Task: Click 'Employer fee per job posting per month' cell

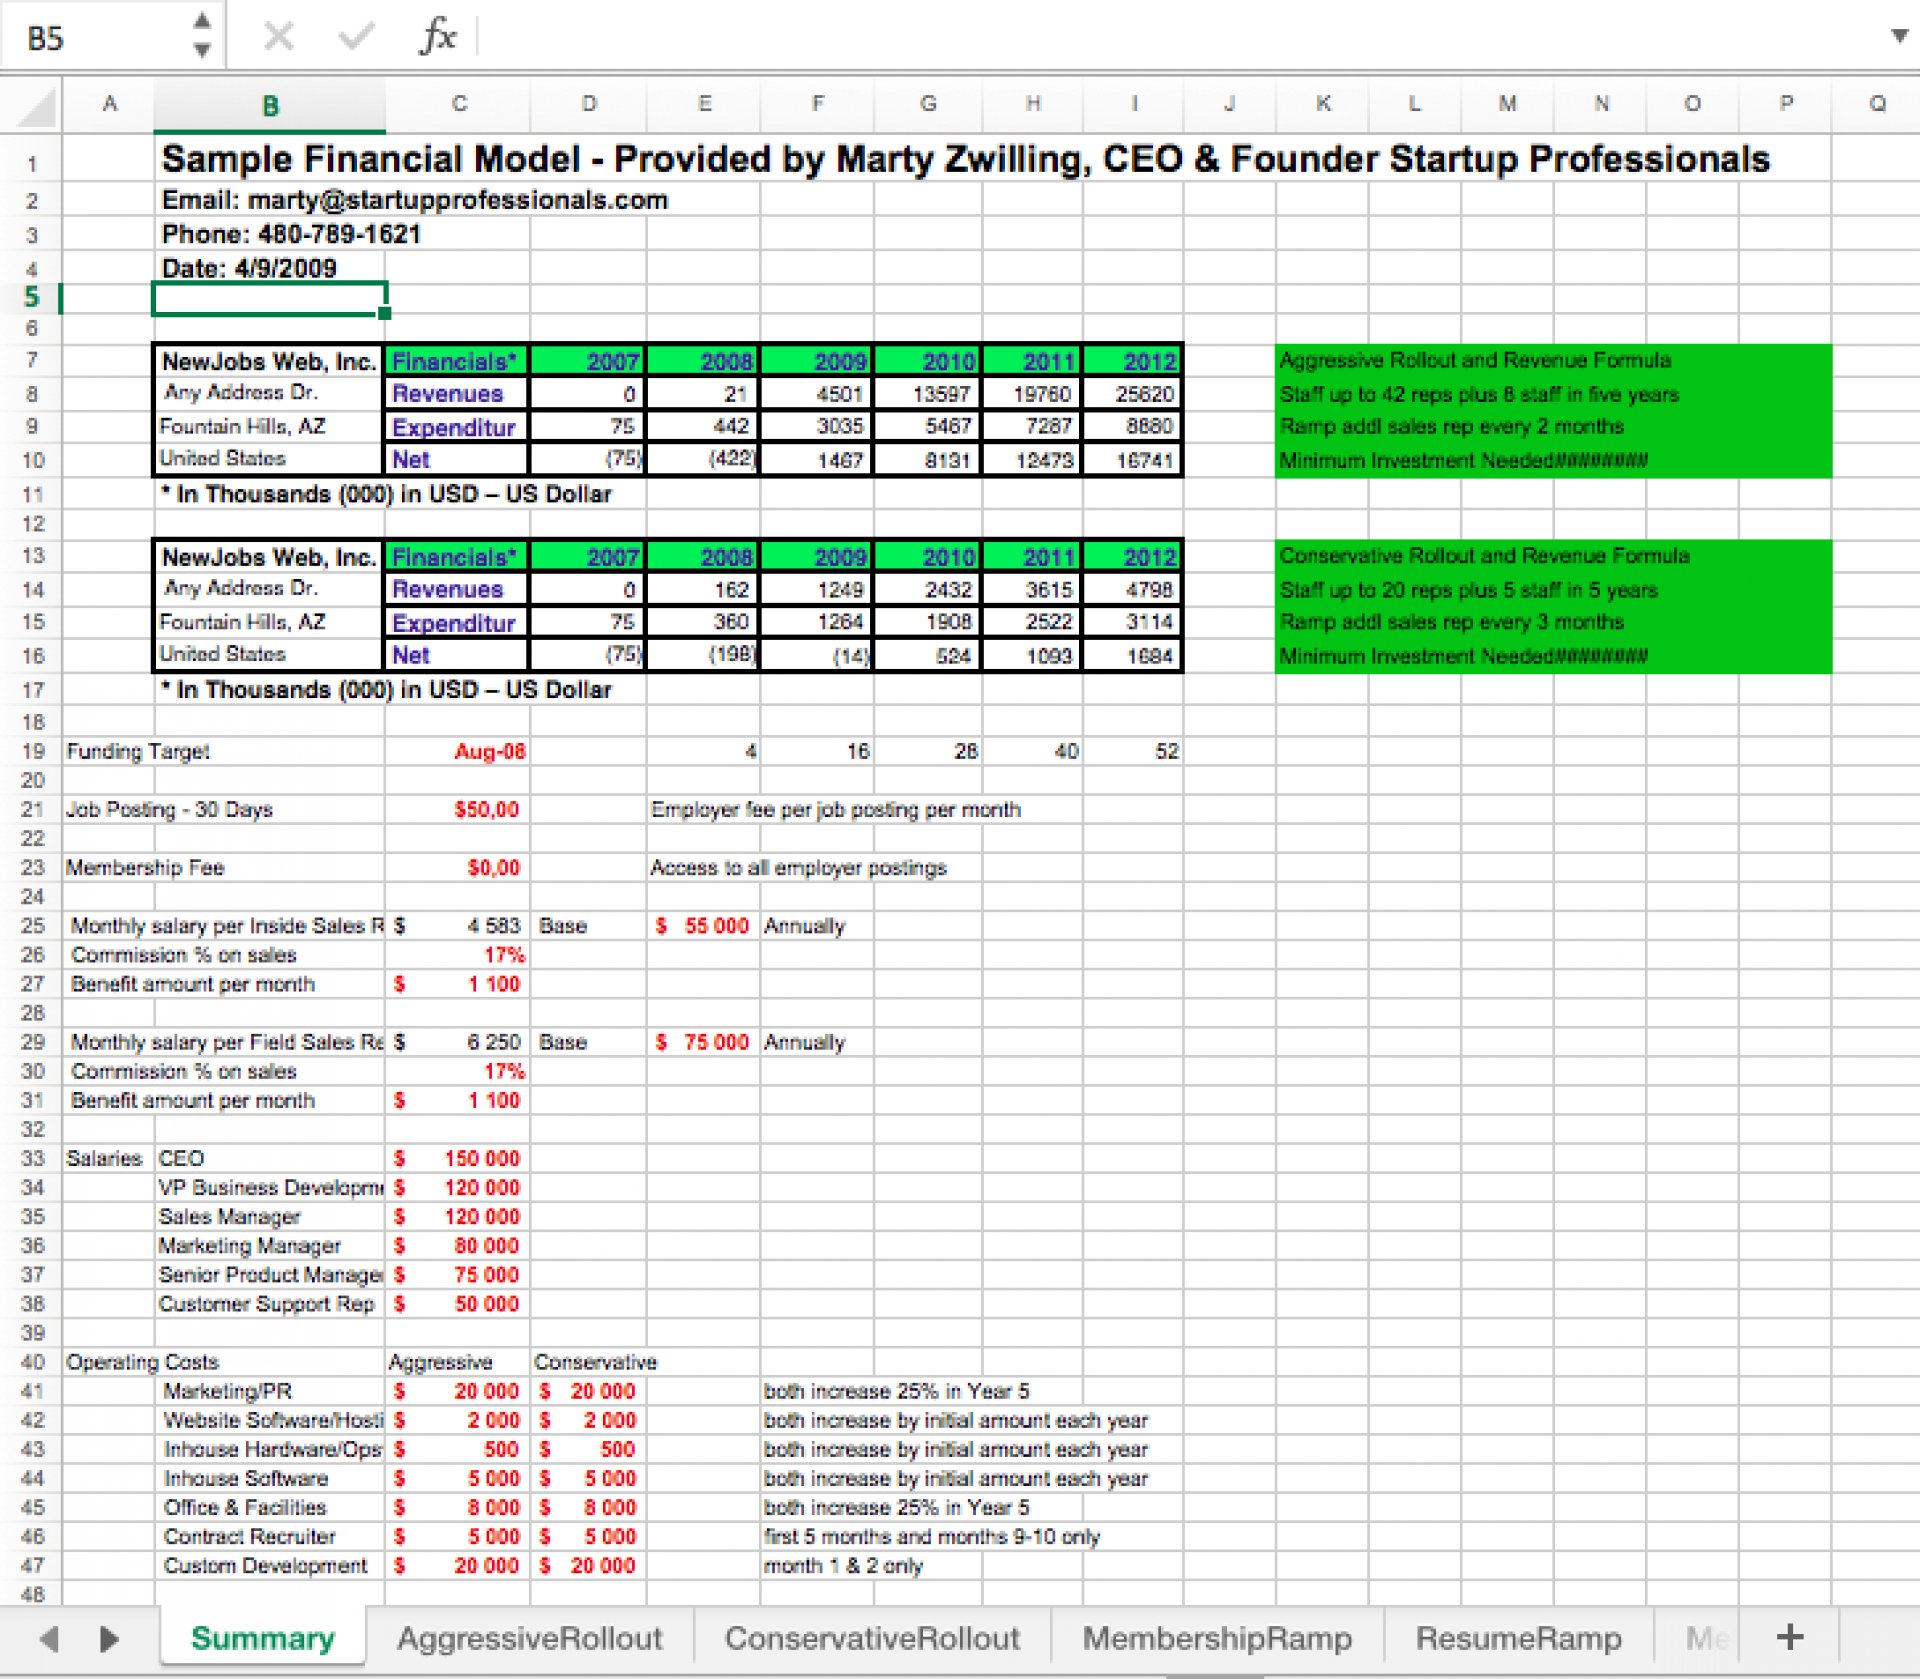Action: pos(836,809)
